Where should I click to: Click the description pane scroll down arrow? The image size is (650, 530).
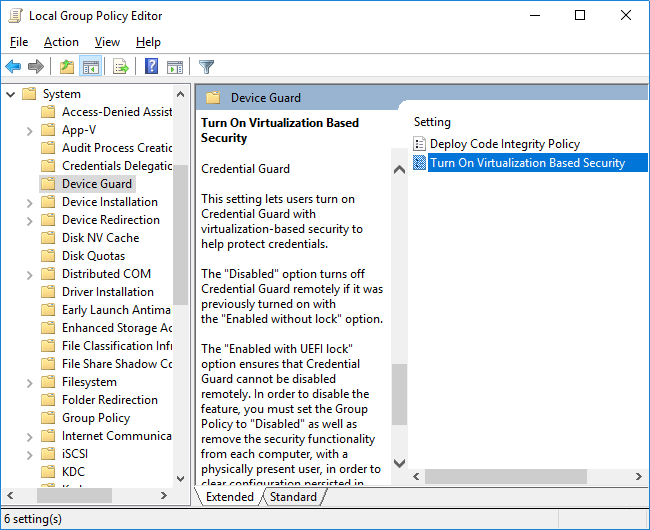[400, 464]
